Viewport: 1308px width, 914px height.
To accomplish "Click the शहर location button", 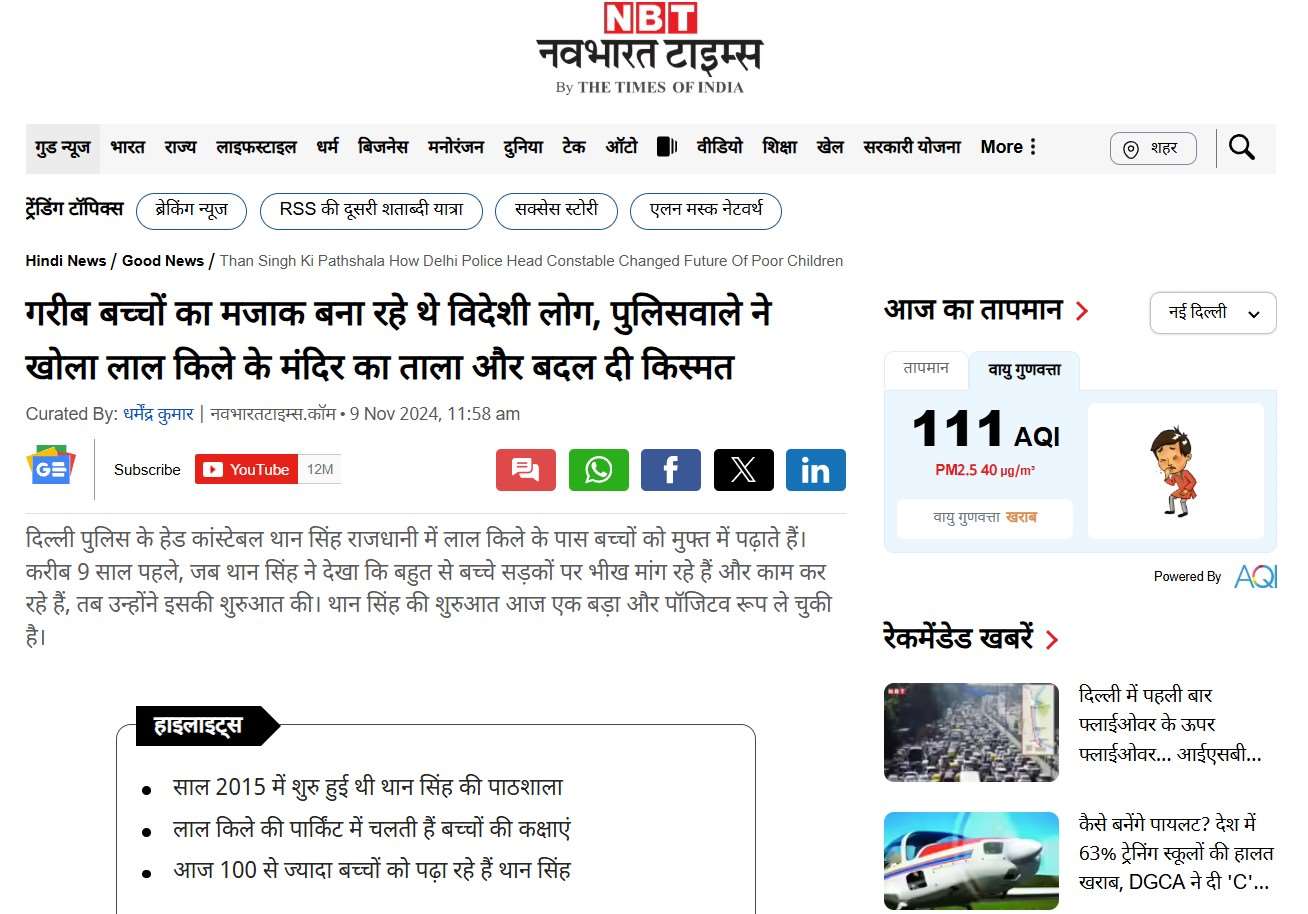I will 1153,147.
